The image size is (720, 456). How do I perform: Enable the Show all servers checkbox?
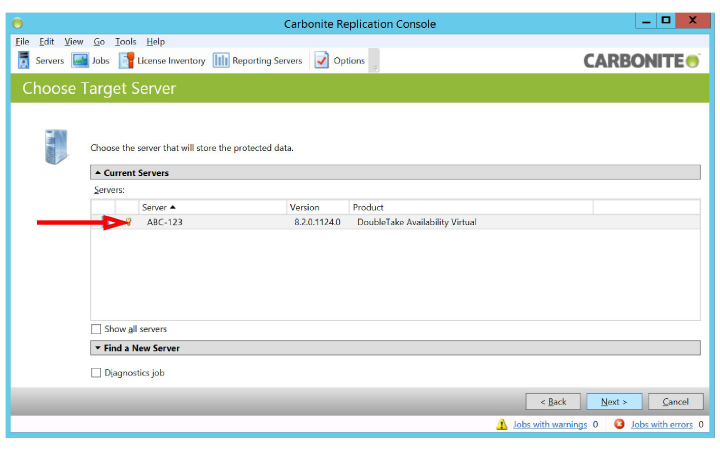(x=96, y=329)
